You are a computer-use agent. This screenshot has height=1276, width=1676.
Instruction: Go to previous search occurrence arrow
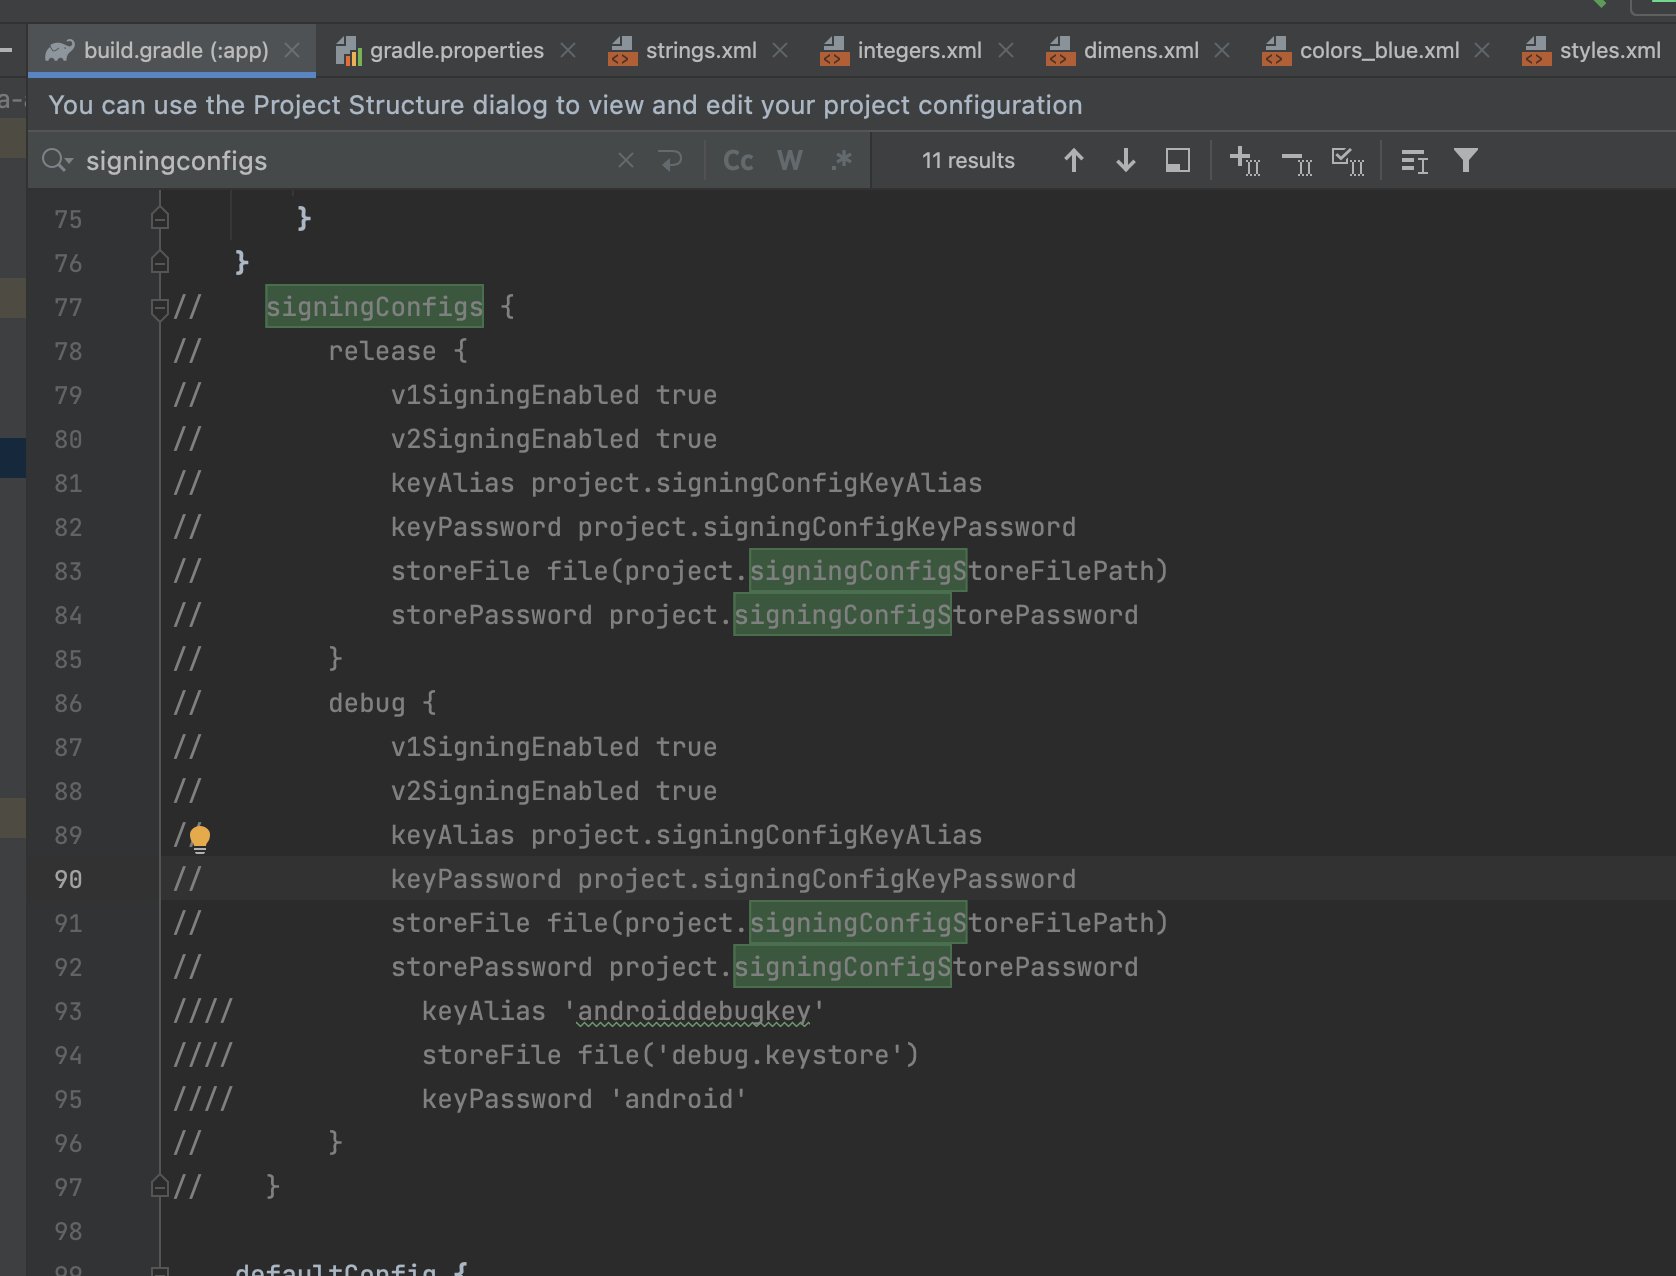pos(1074,161)
